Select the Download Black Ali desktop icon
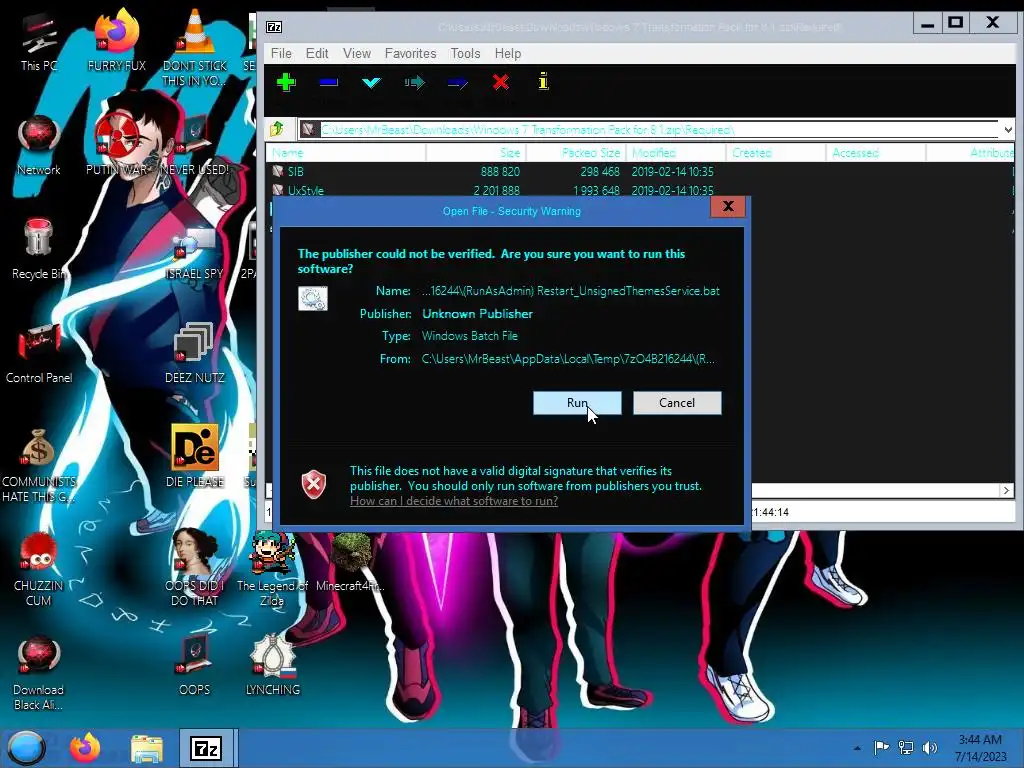 point(39,674)
